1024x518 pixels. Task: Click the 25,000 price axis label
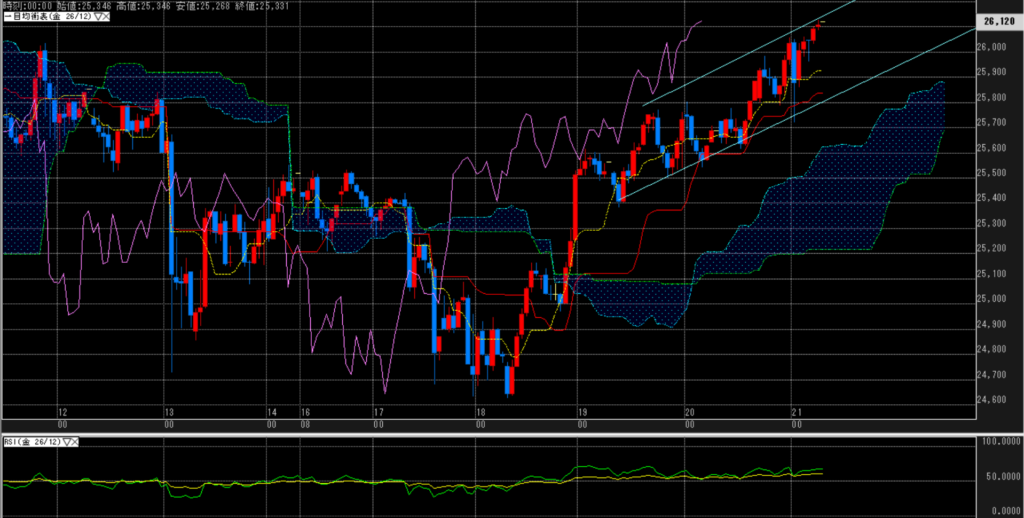click(x=995, y=298)
